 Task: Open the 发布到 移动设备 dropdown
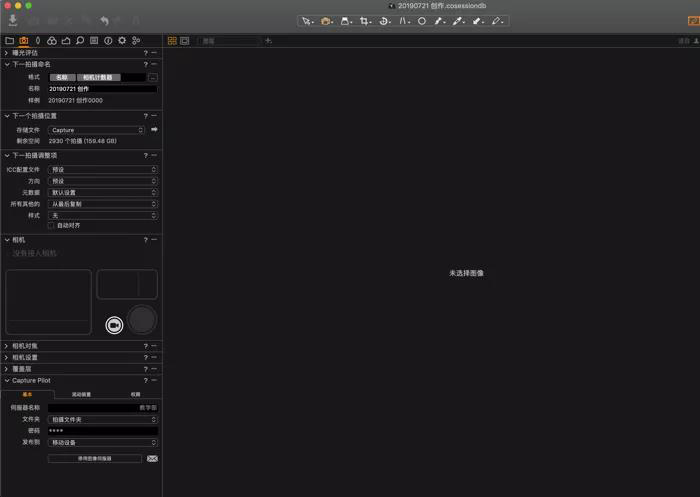(x=103, y=441)
